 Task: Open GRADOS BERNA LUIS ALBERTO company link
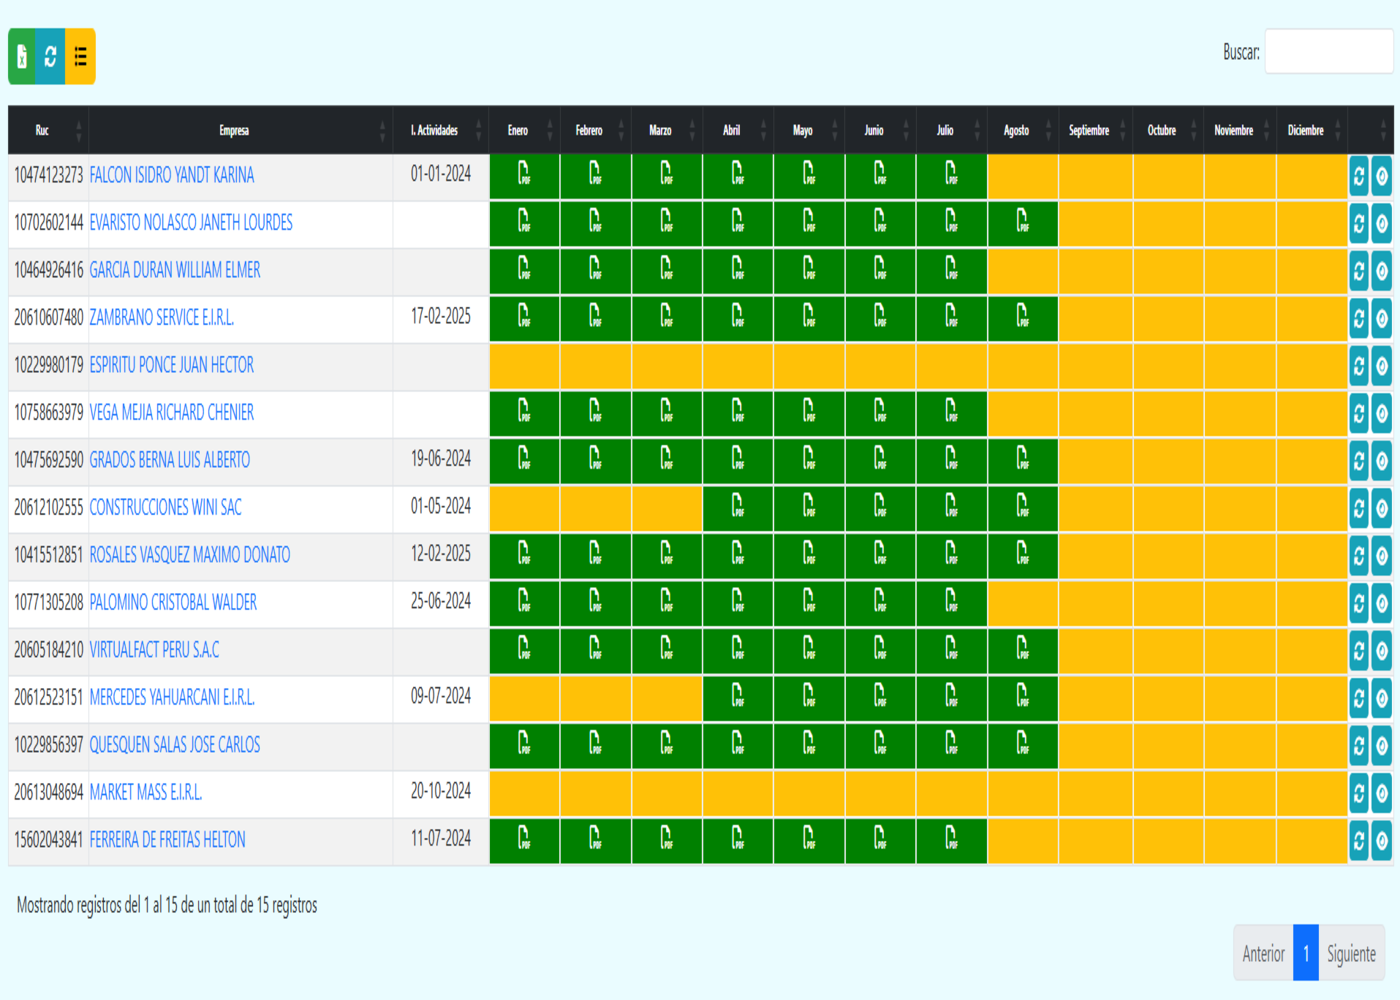(x=170, y=460)
